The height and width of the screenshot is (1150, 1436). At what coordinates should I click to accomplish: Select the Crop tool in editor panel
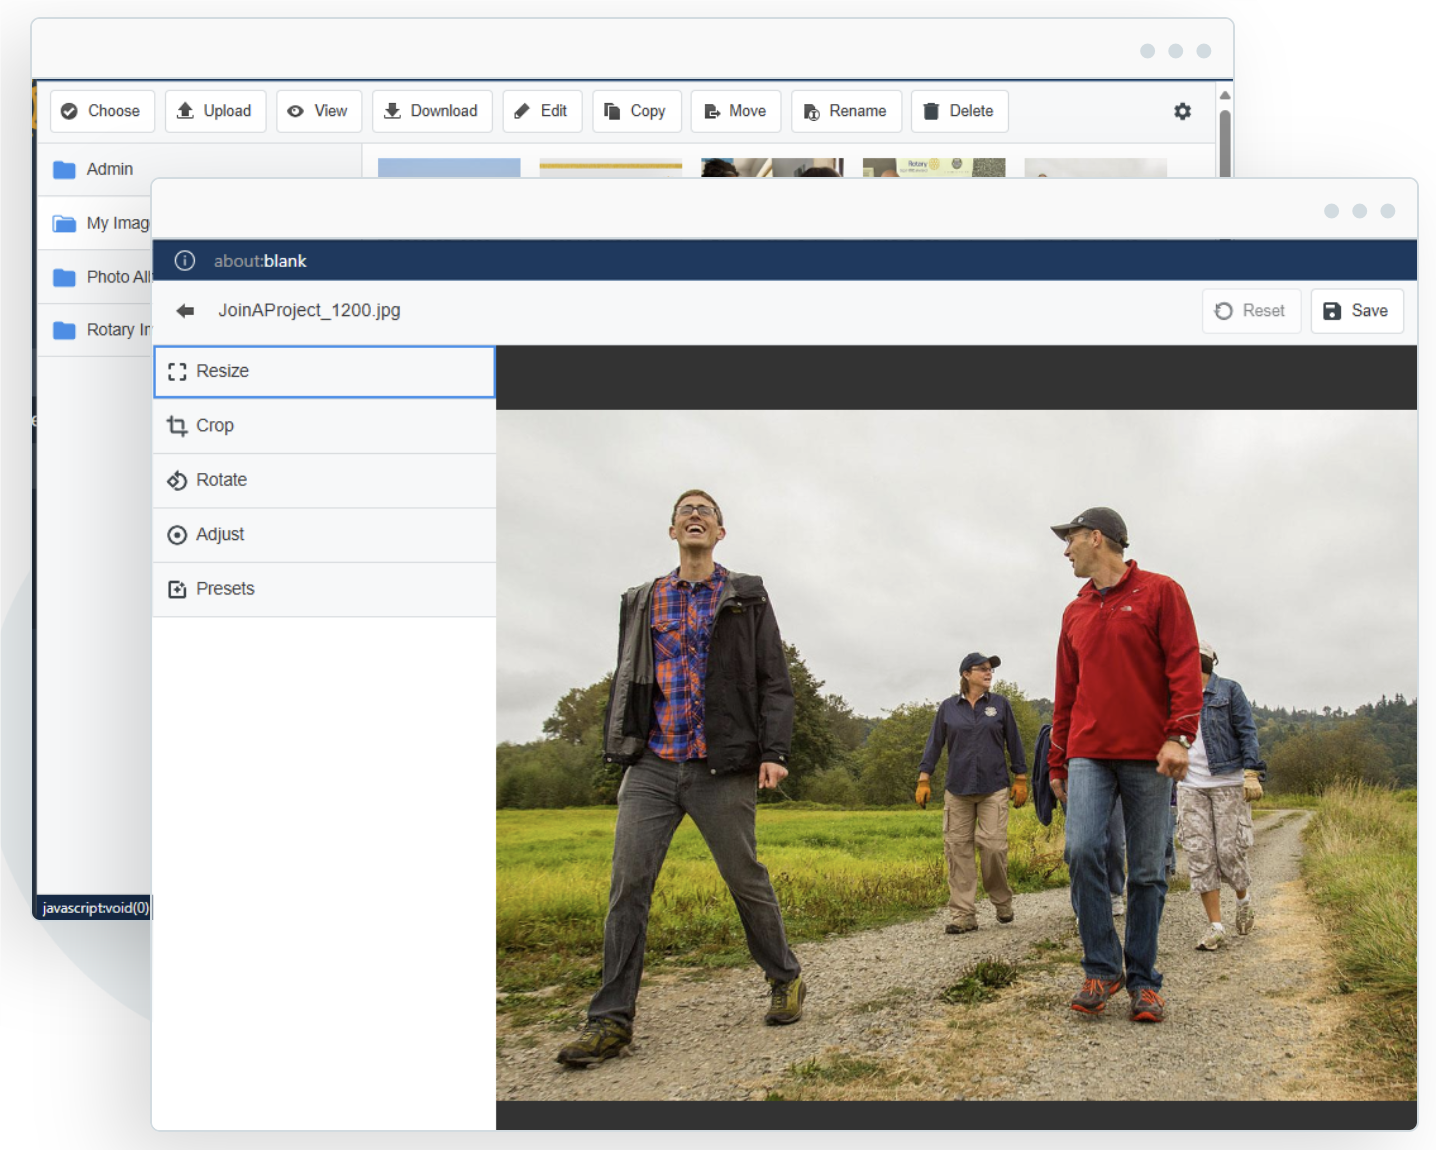324,426
